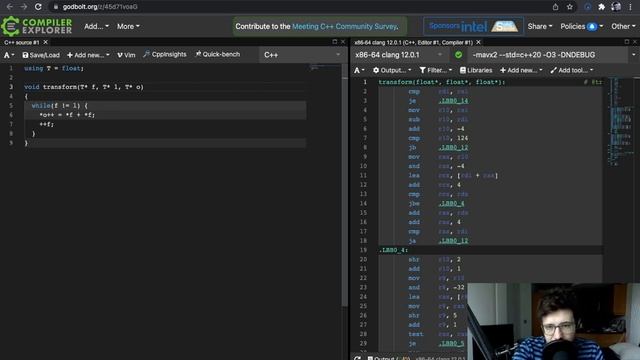640x360 pixels.
Task: Follow .LBB0_5 jump label on line 29
Action: pos(451,343)
